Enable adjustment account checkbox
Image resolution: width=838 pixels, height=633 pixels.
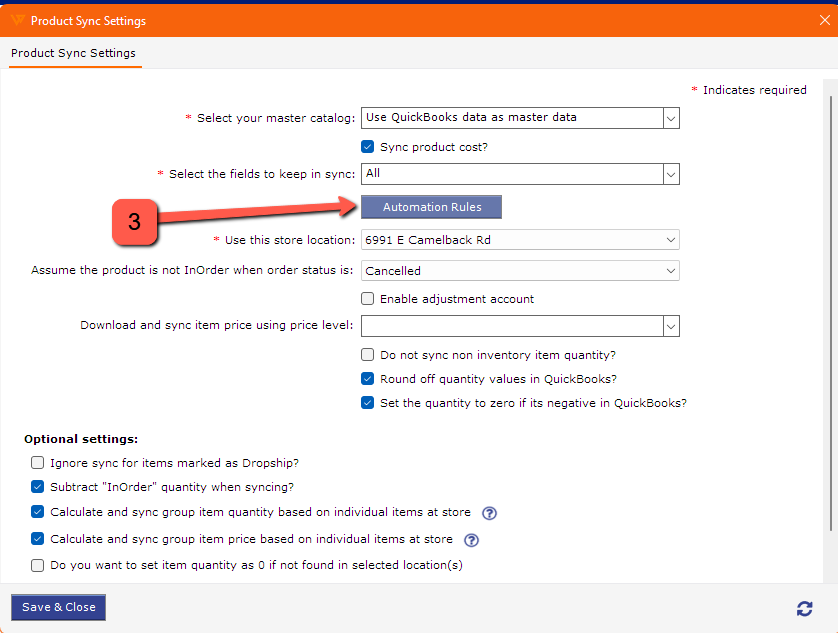coord(367,298)
